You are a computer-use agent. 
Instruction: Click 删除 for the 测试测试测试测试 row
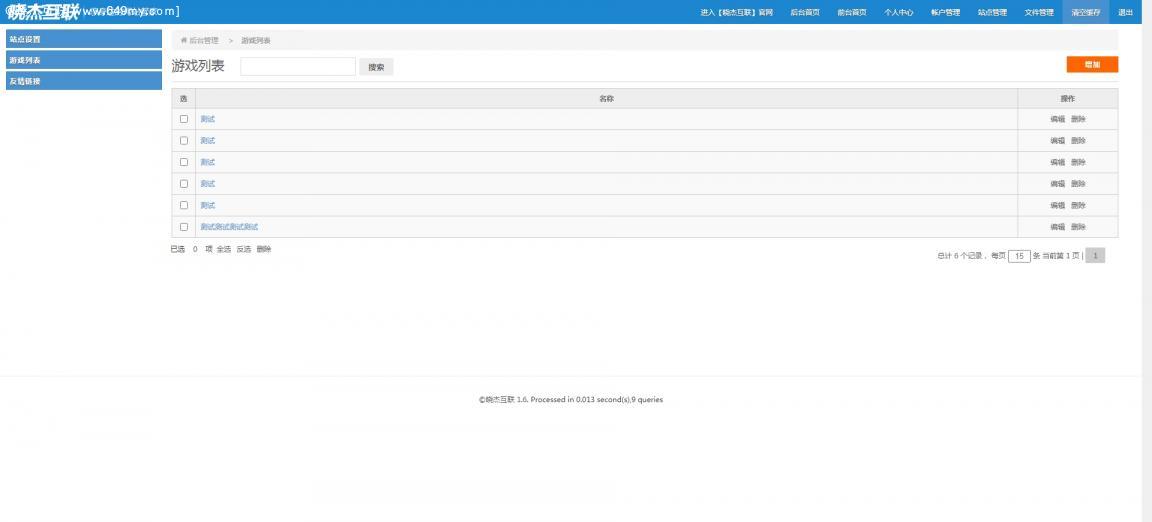(1078, 226)
